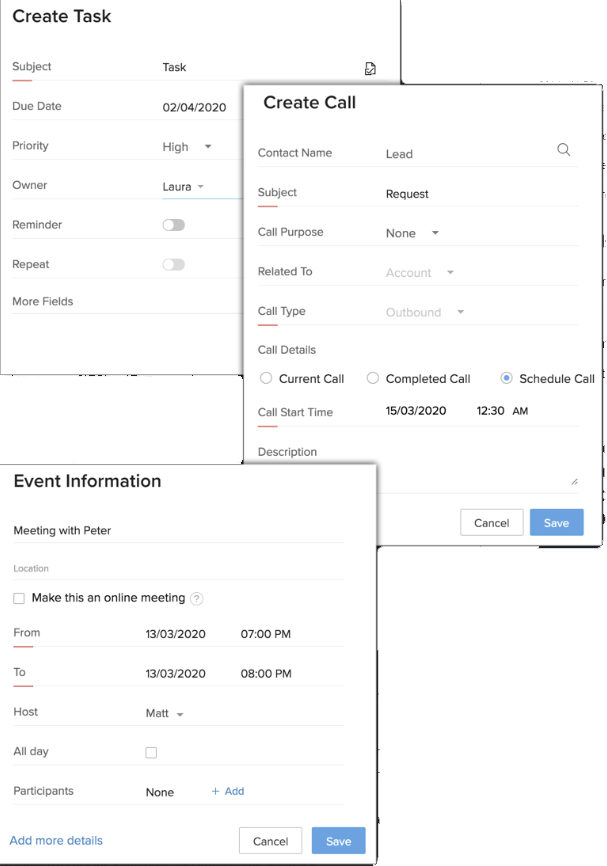607x866 pixels.
Task: Open the Add more details link
Action: [x=56, y=840]
